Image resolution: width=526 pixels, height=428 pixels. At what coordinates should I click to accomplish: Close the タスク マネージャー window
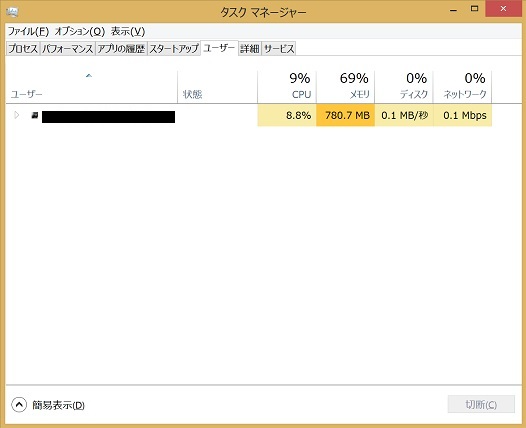coord(503,9)
